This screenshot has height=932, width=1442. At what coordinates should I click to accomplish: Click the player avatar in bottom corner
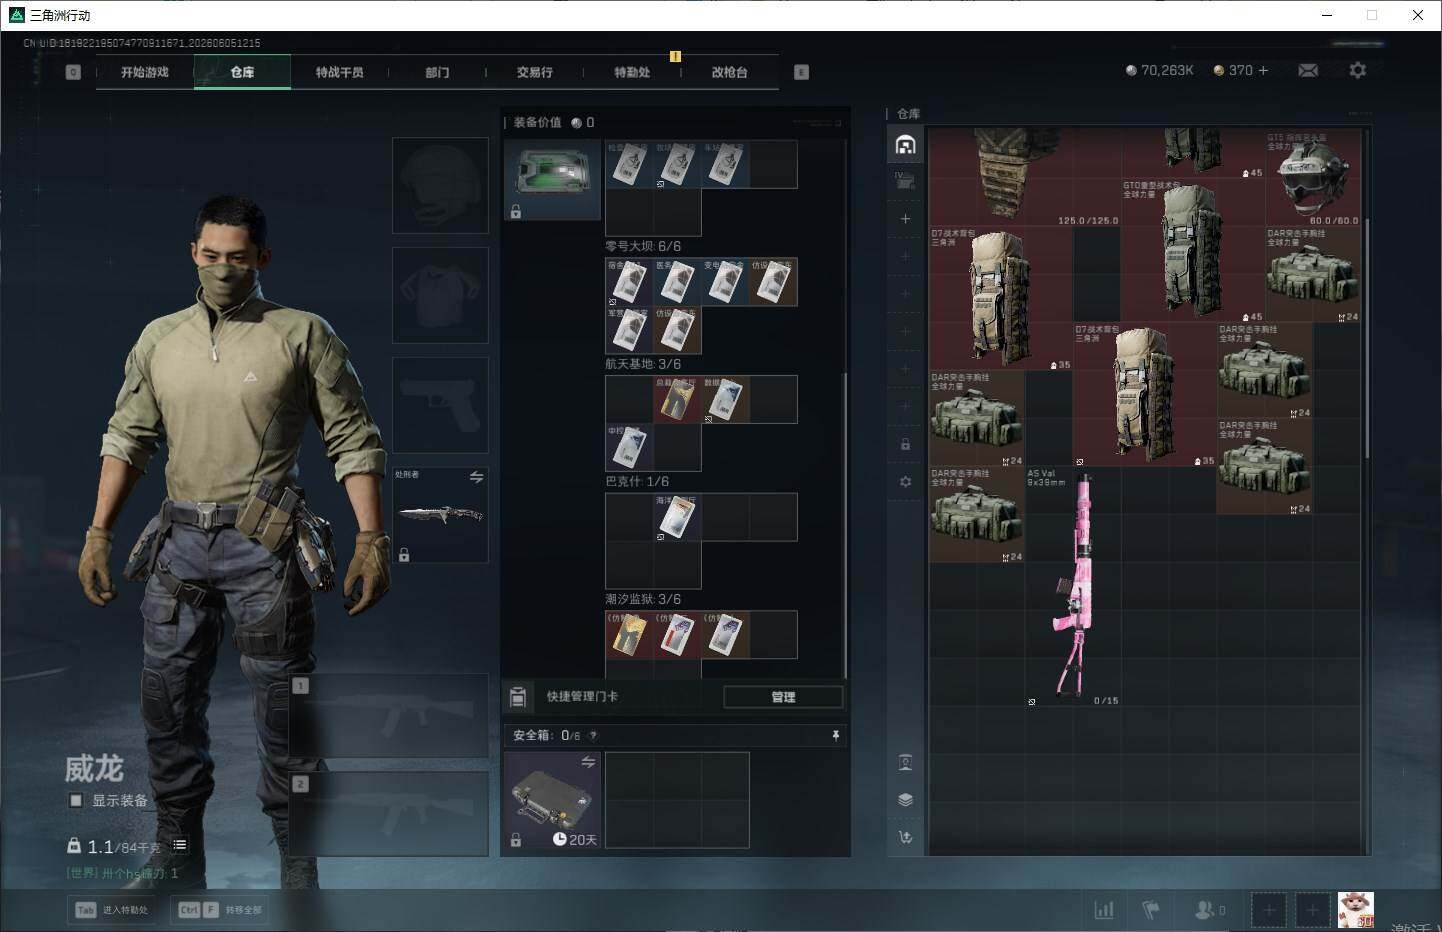pos(1356,910)
